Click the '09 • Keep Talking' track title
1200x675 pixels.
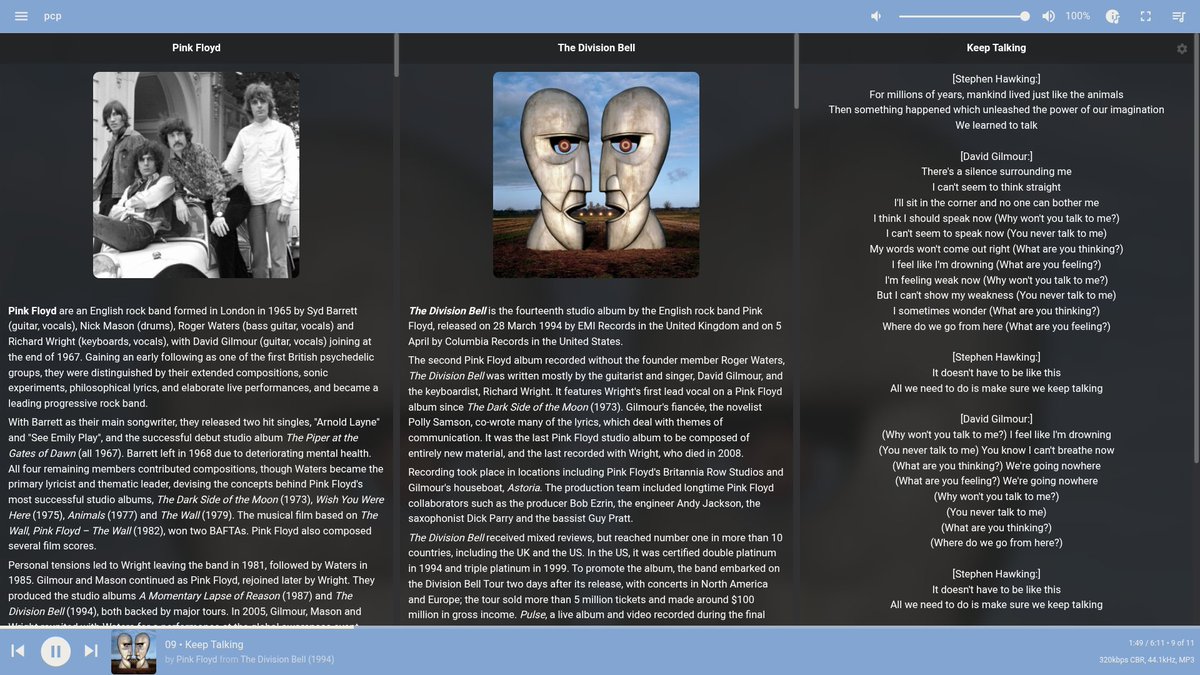(x=204, y=645)
